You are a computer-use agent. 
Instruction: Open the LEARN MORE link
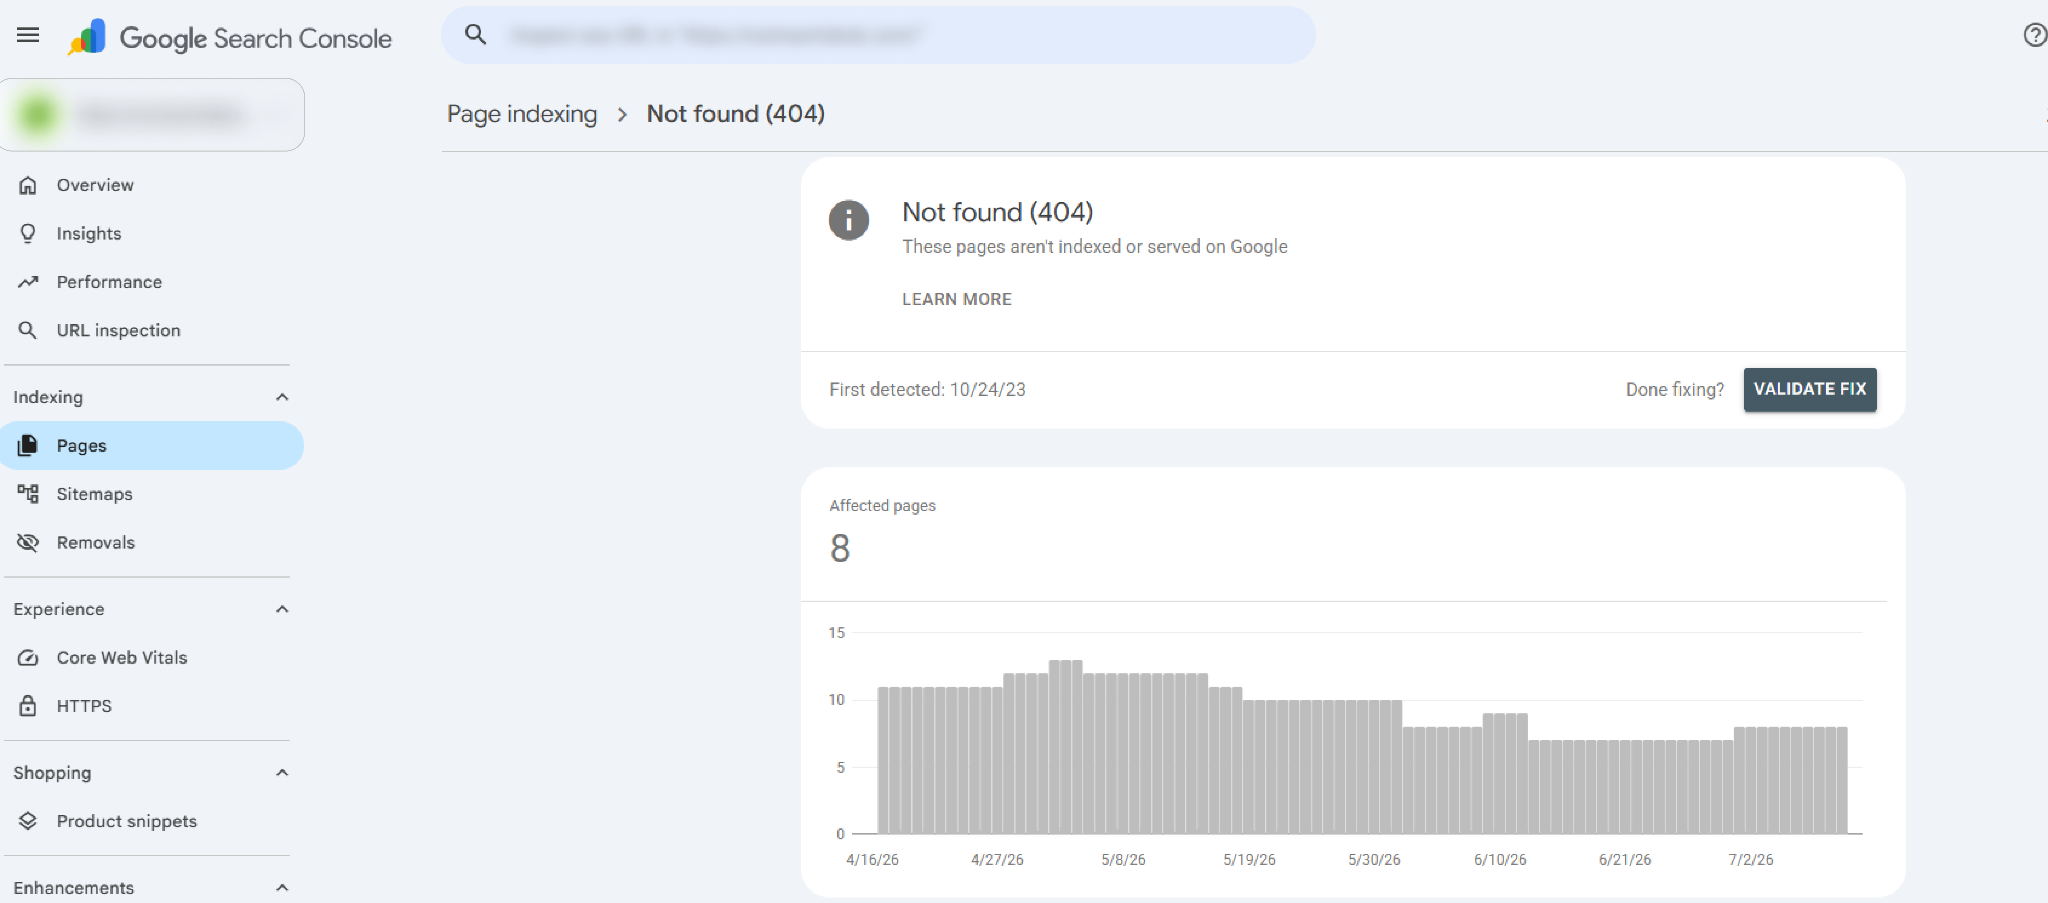957,299
